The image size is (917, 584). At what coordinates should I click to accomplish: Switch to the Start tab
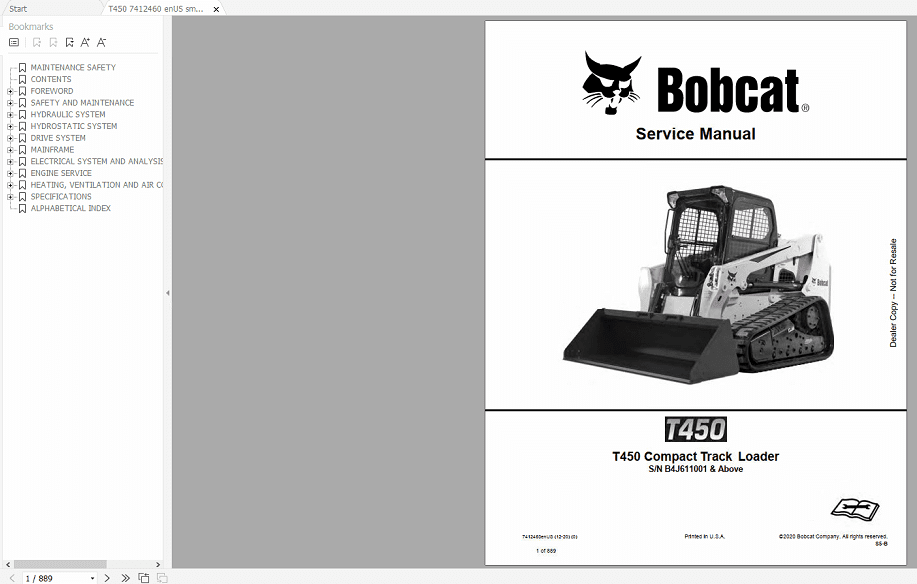(x=18, y=7)
